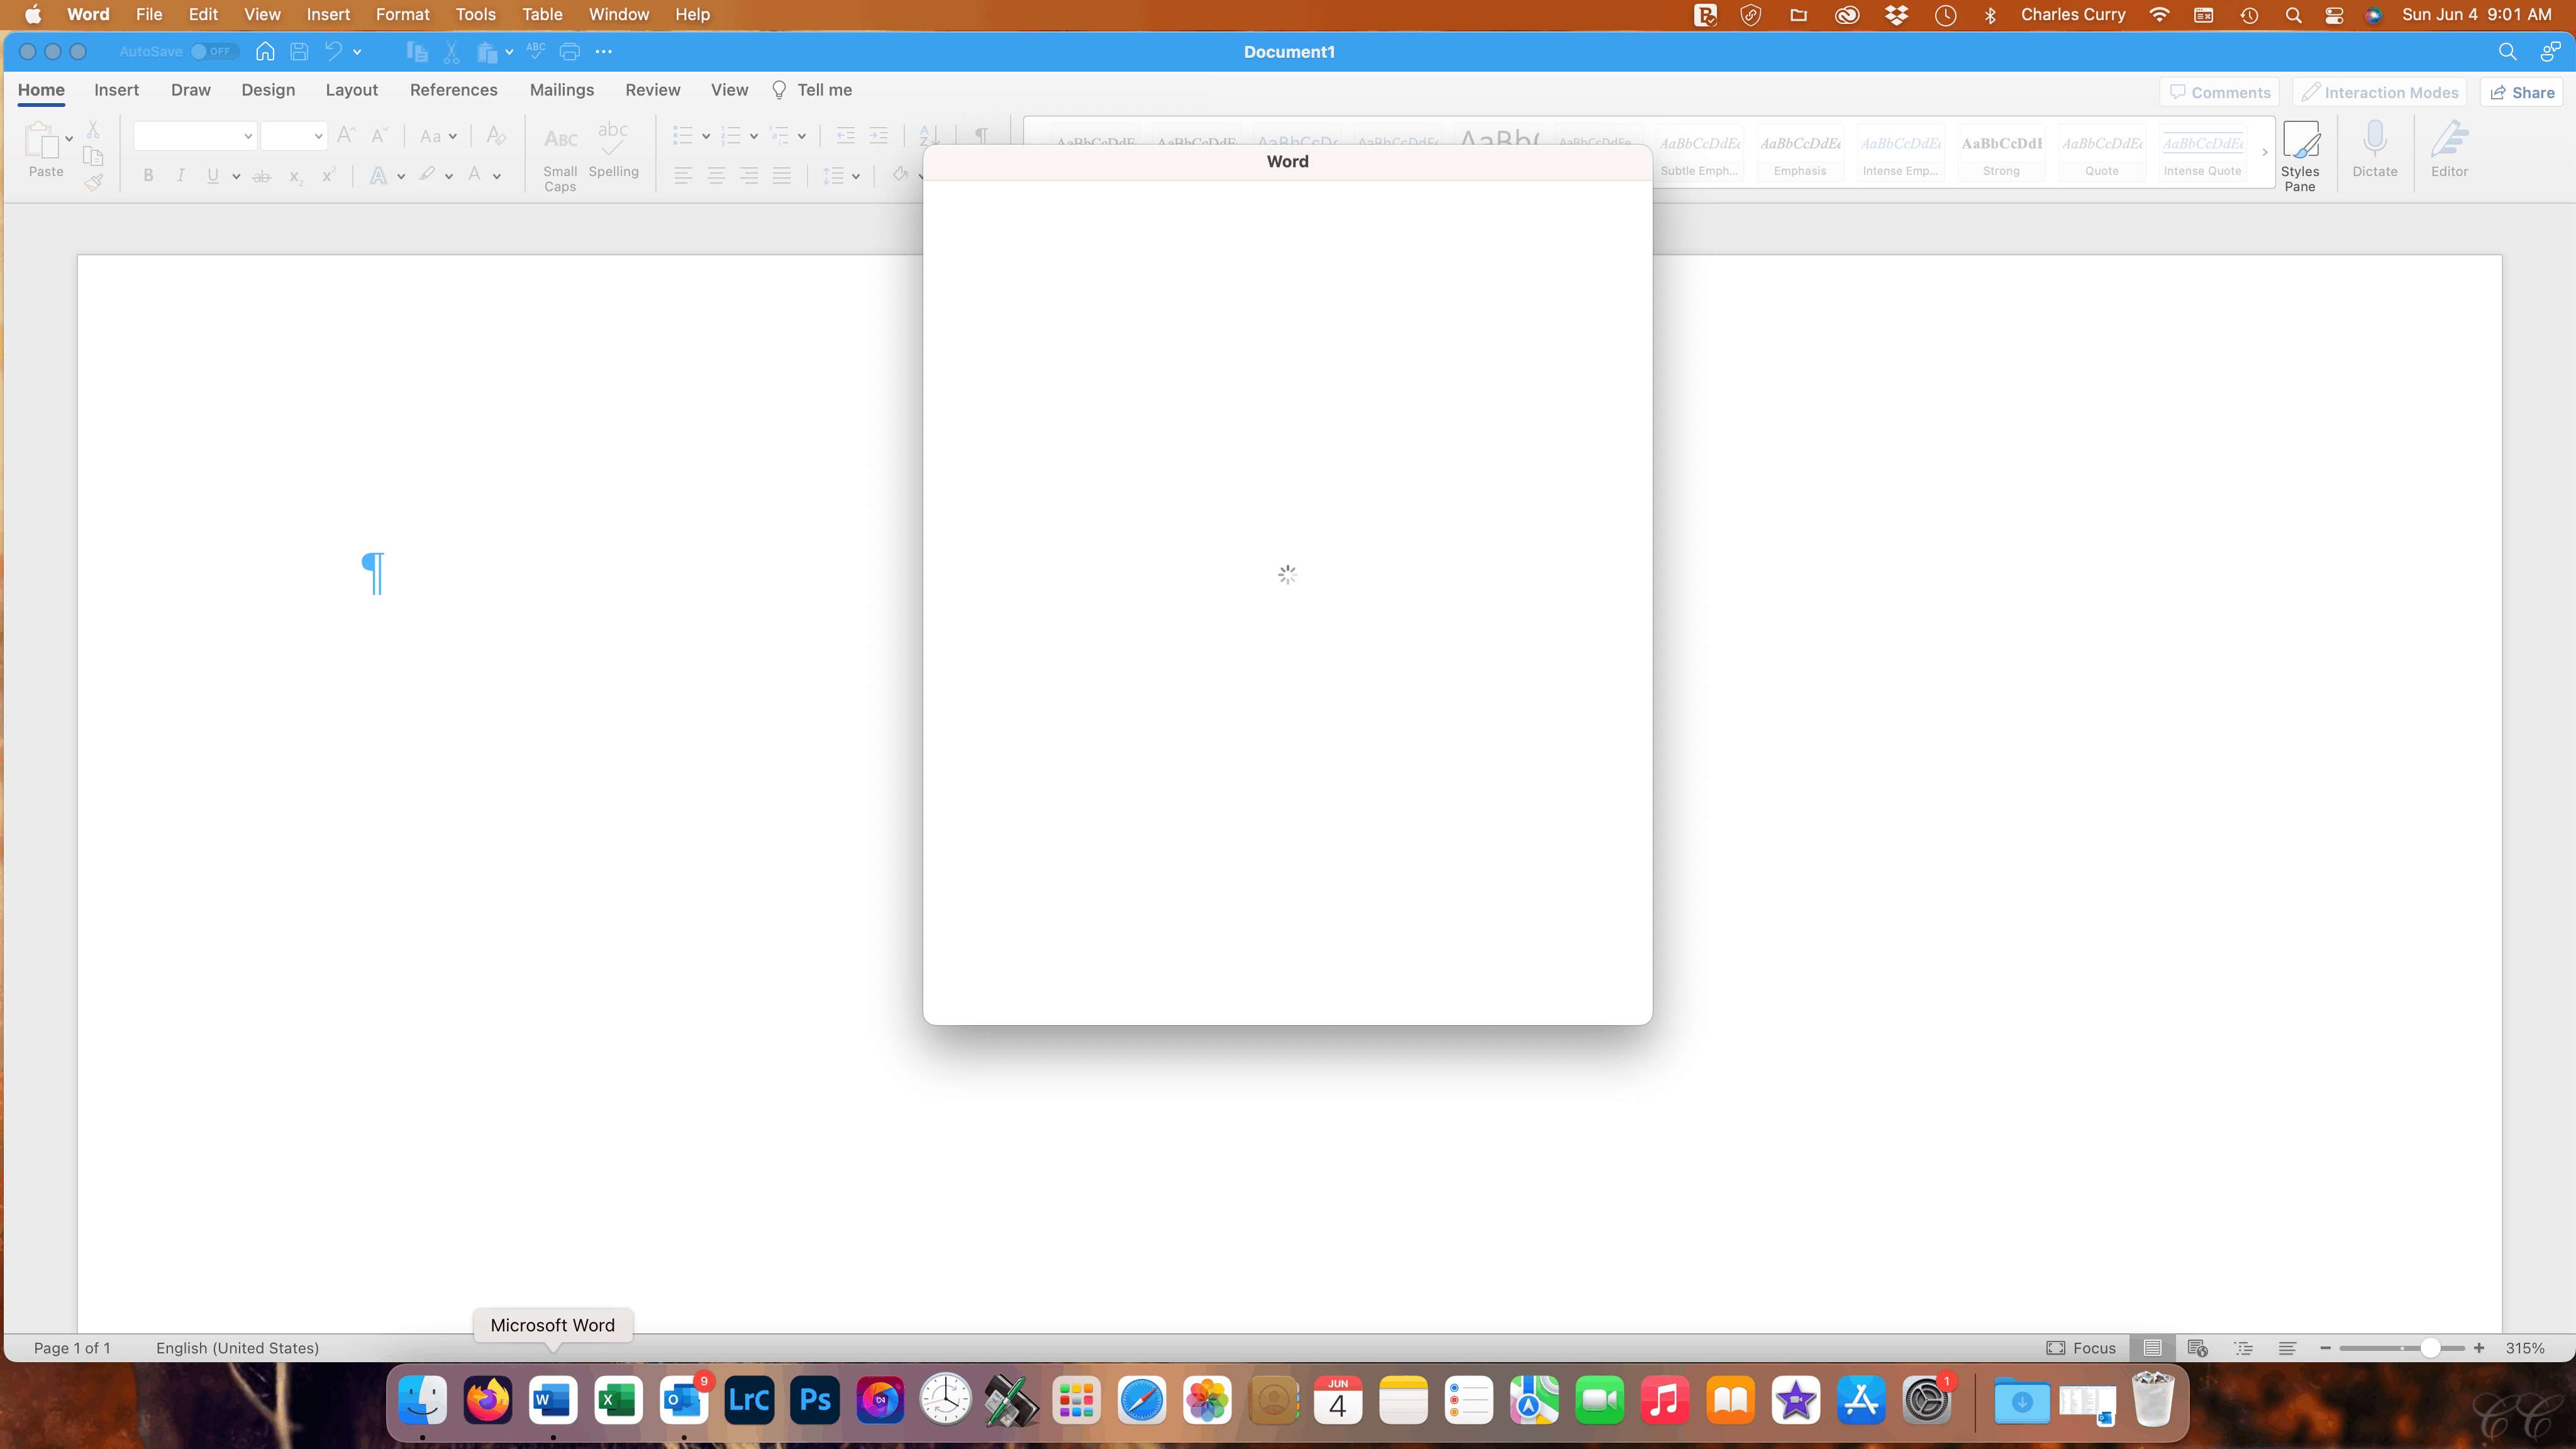
Task: Expand the styles gallery arrow
Action: (2264, 153)
